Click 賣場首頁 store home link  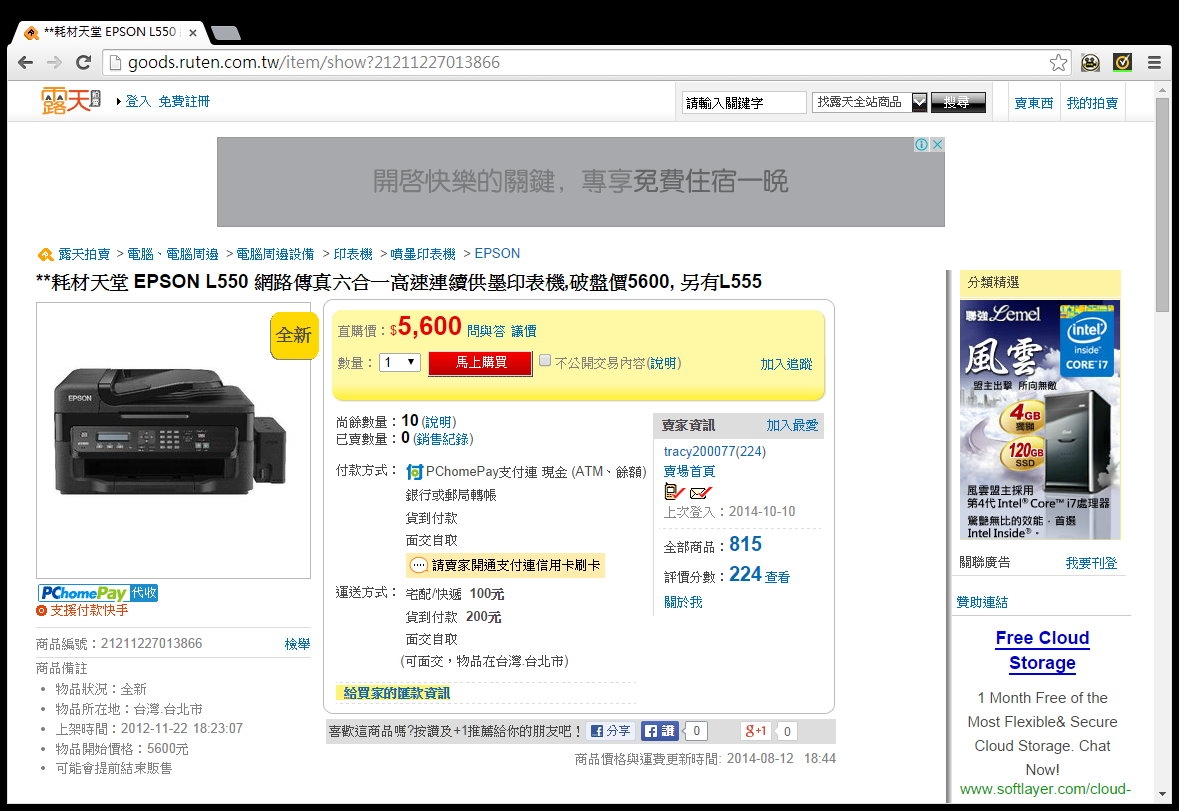[689, 471]
